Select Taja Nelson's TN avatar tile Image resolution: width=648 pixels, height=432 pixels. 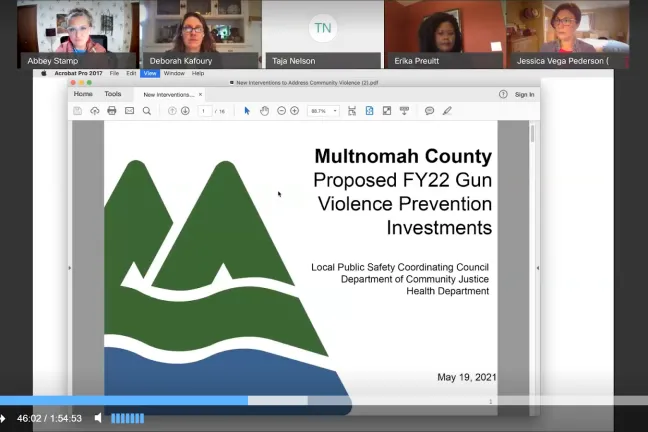tap(323, 34)
